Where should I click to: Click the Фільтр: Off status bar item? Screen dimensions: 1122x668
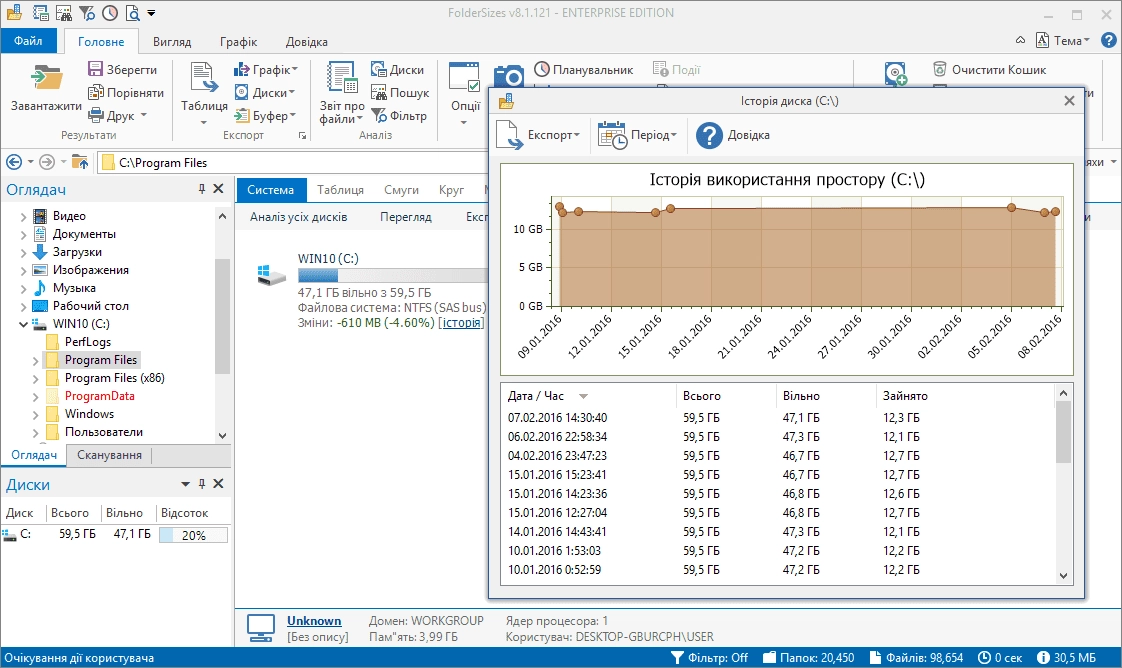[709, 658]
